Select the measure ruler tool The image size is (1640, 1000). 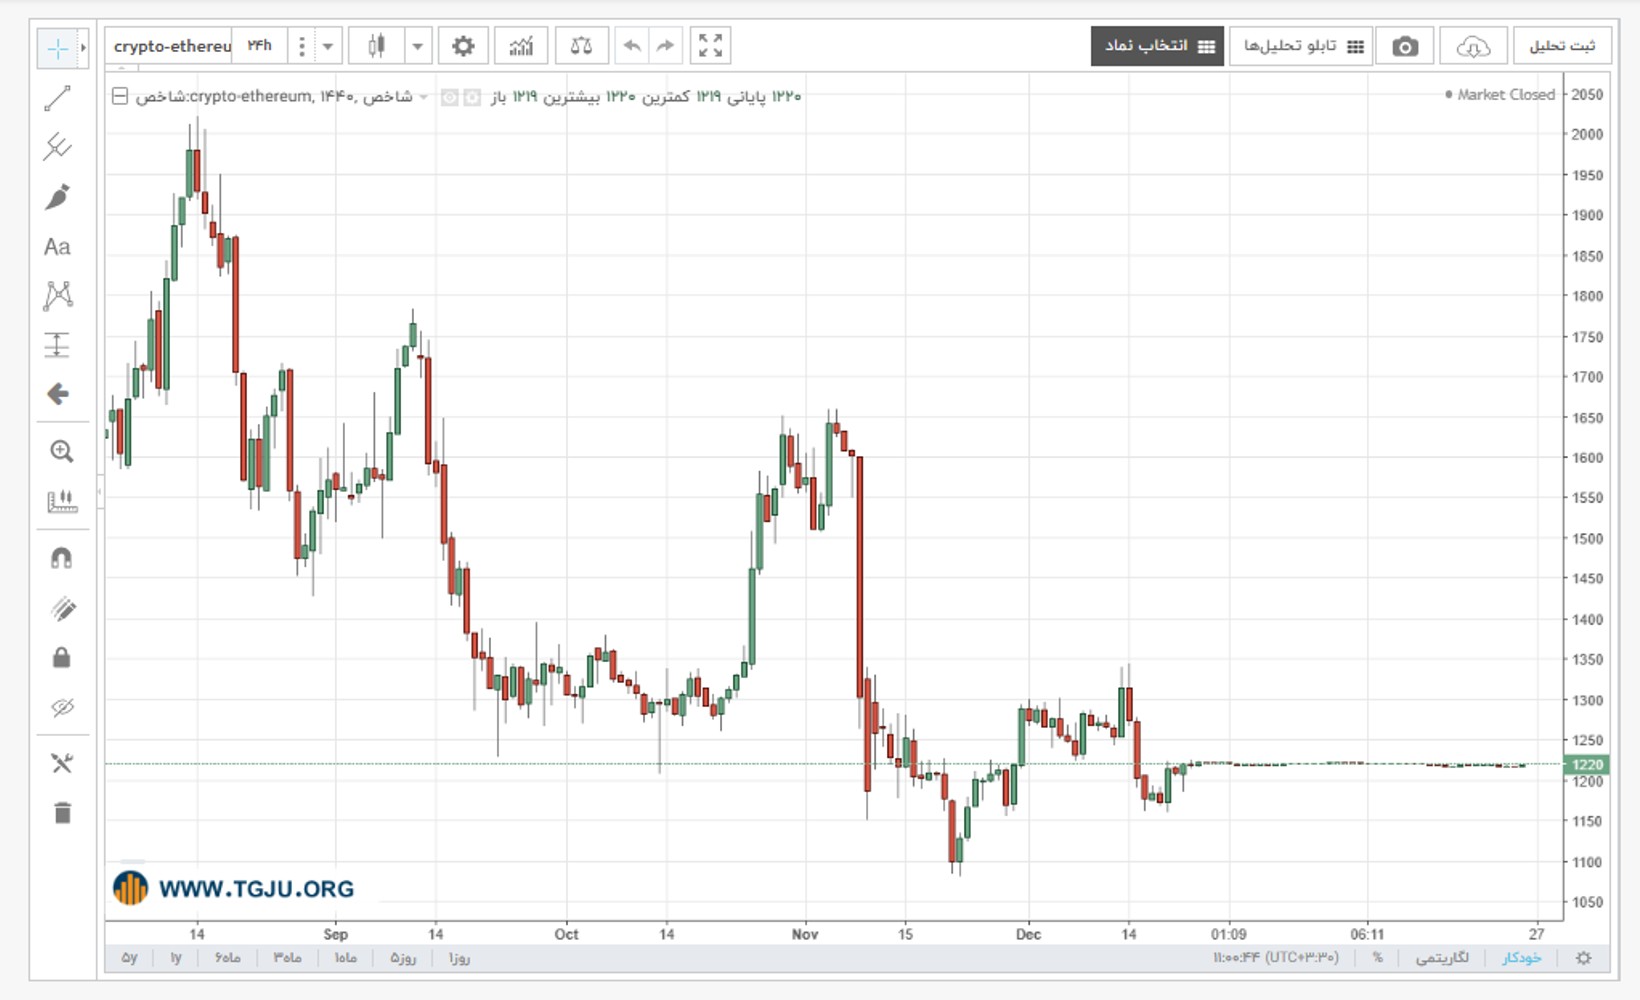tap(61, 501)
